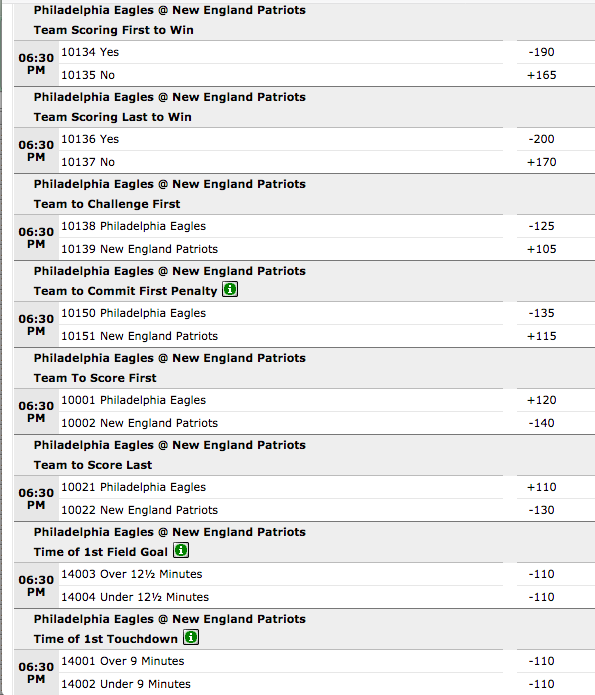Screen dimensions: 595x695
Task: Click the Team To Score First heading
Action: pyautogui.click(x=95, y=378)
